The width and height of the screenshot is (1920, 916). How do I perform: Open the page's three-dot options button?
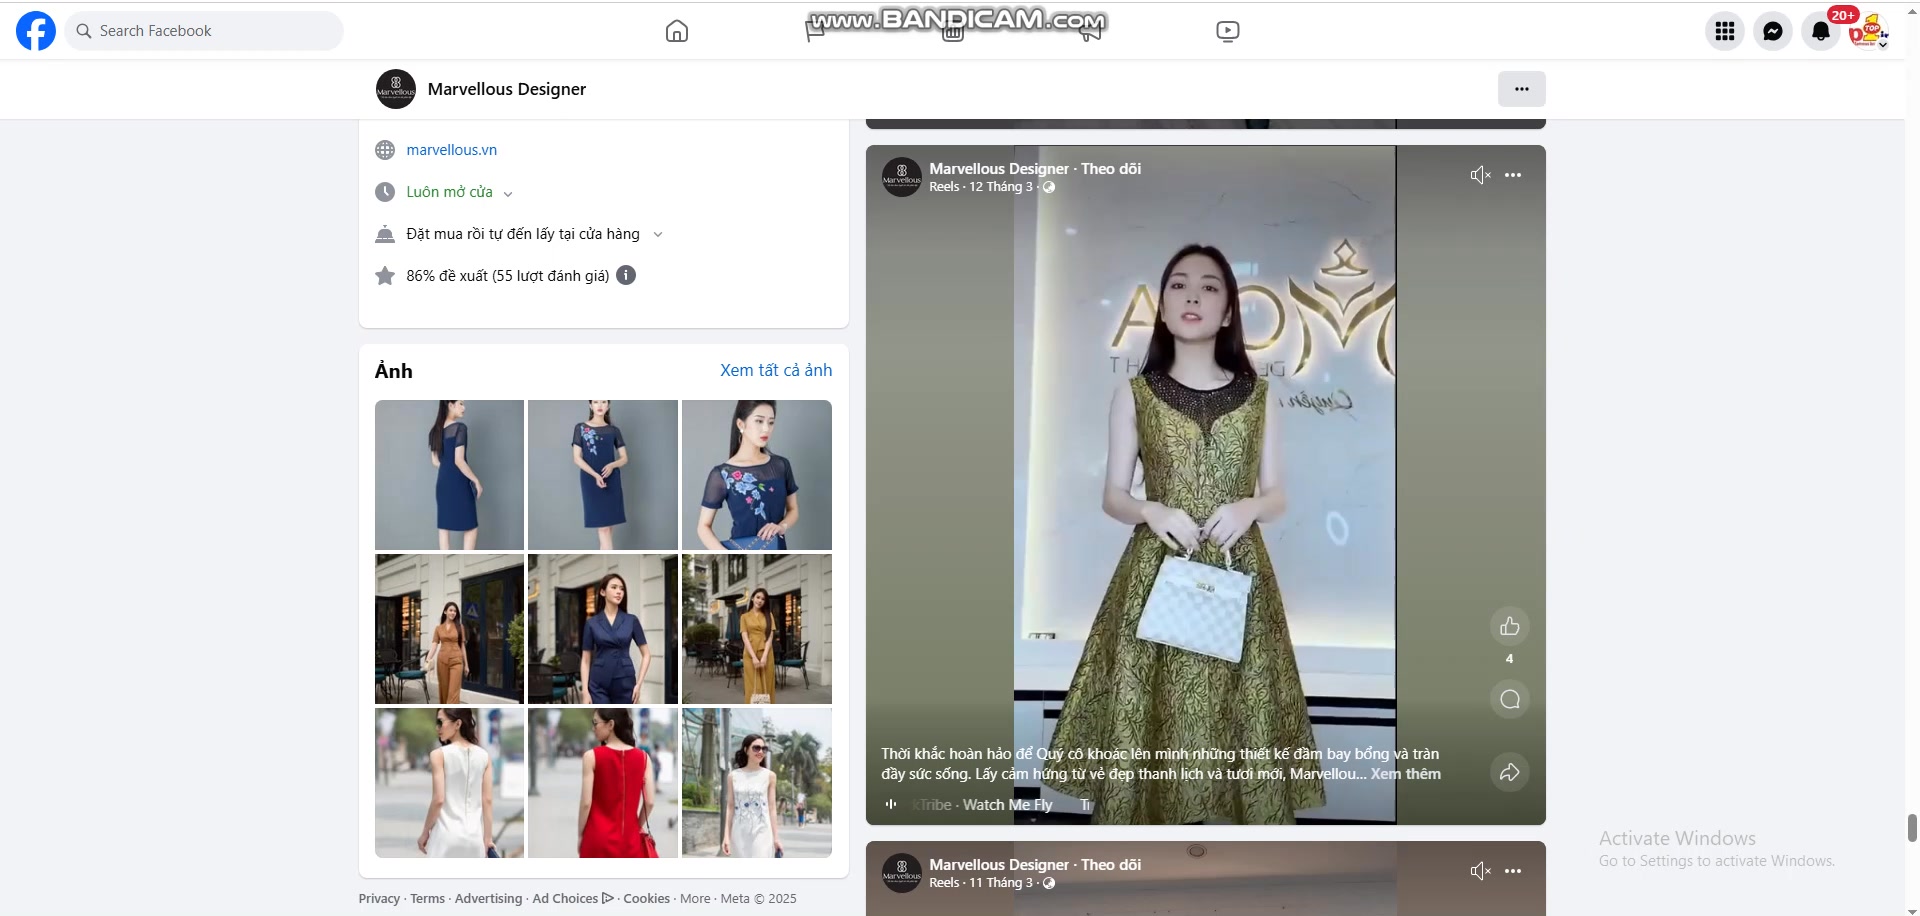pyautogui.click(x=1521, y=89)
